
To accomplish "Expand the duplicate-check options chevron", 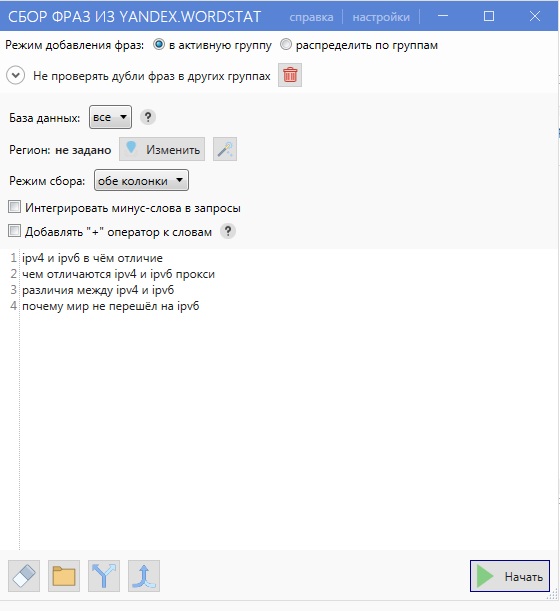I will point(16,75).
